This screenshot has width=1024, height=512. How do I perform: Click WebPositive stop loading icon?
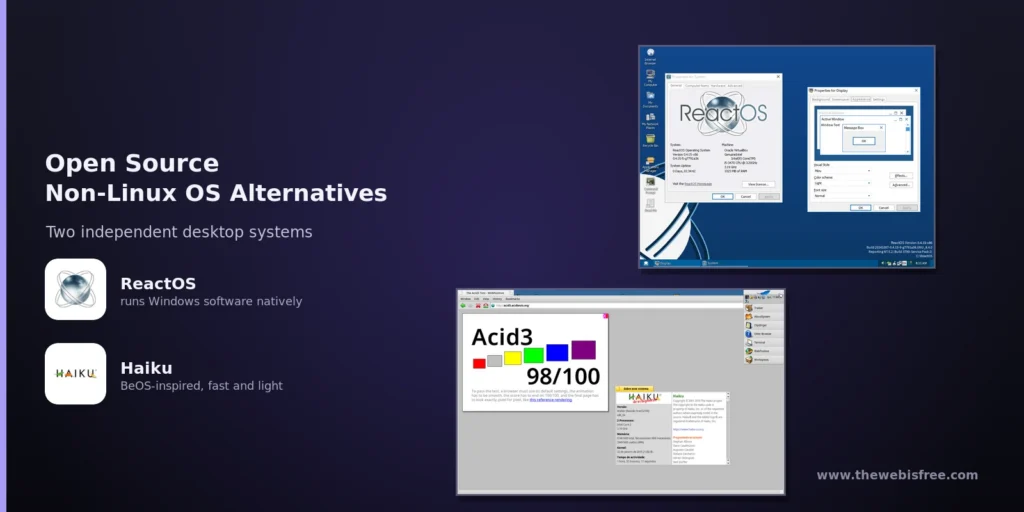478,306
